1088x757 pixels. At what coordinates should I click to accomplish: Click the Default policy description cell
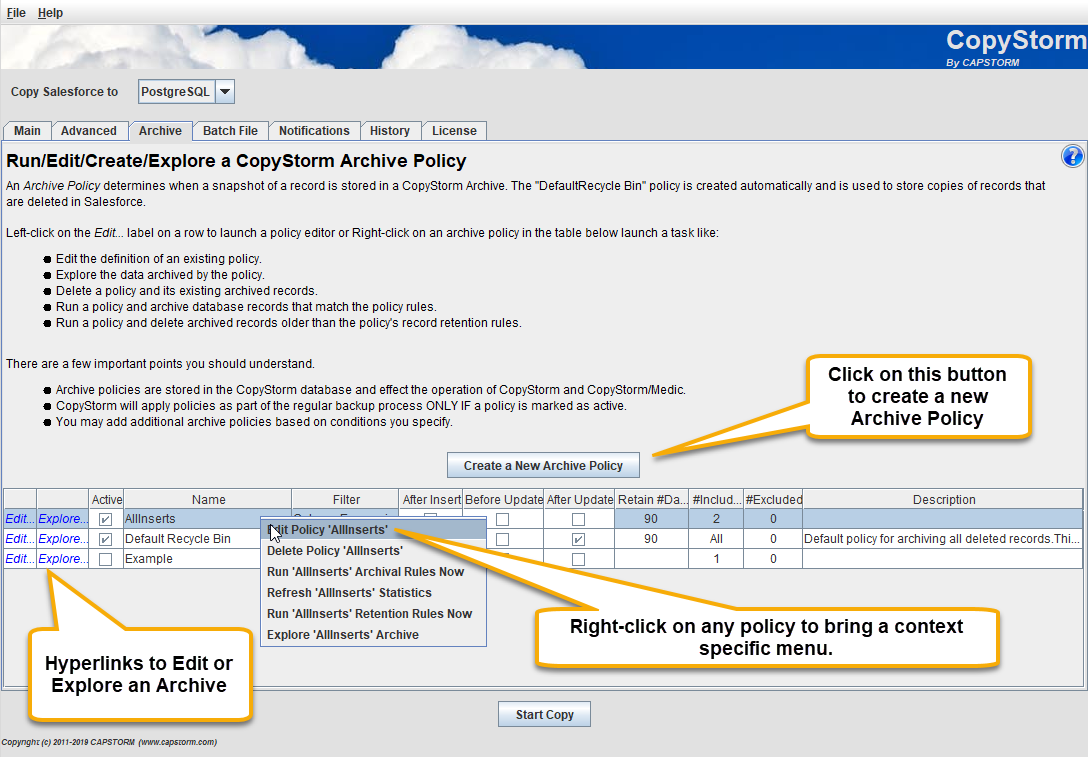pos(942,538)
